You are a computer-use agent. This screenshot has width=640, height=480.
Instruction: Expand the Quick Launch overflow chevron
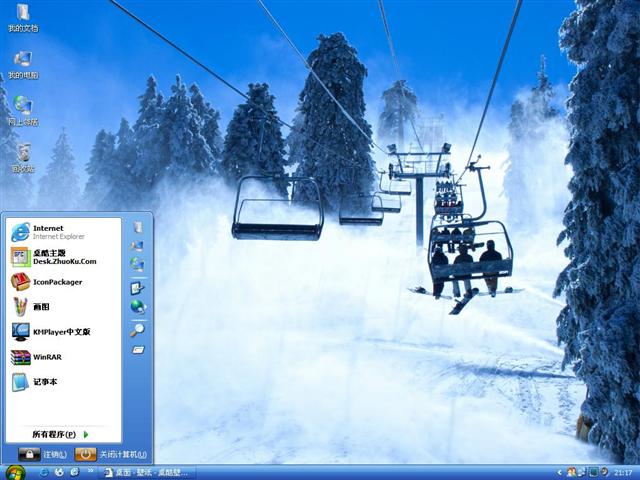click(90, 471)
